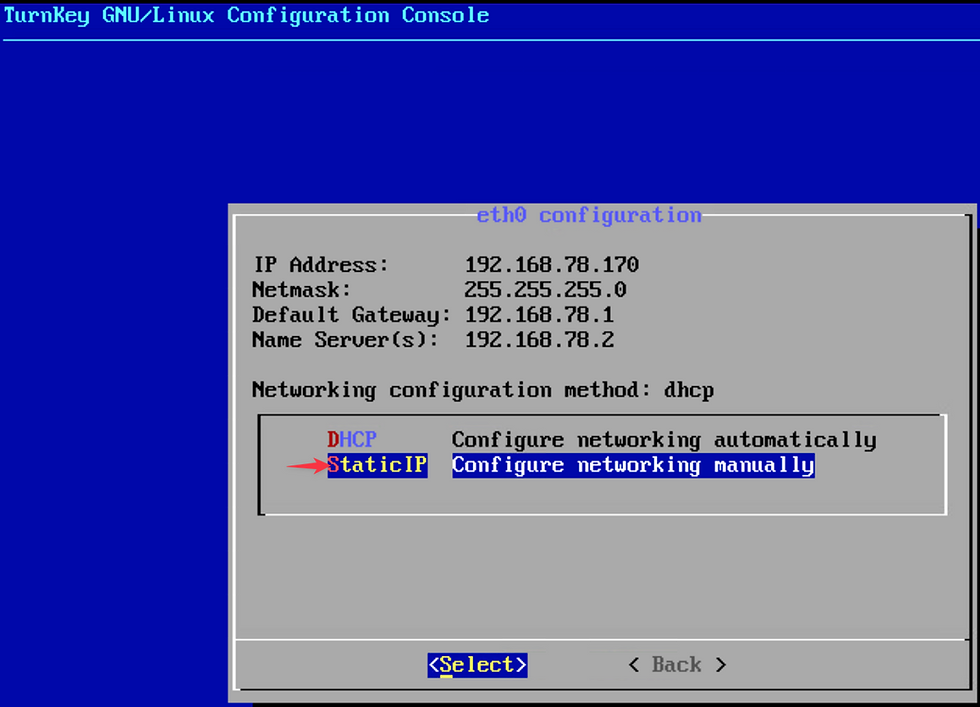Click the Select button
Screen dimensions: 980x707
[478, 664]
